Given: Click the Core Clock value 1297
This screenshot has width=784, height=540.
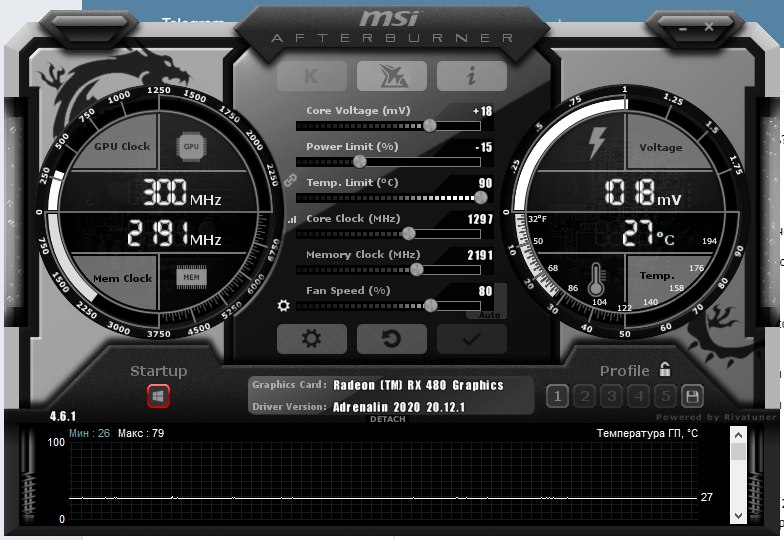Looking at the screenshot, I should click(x=480, y=219).
